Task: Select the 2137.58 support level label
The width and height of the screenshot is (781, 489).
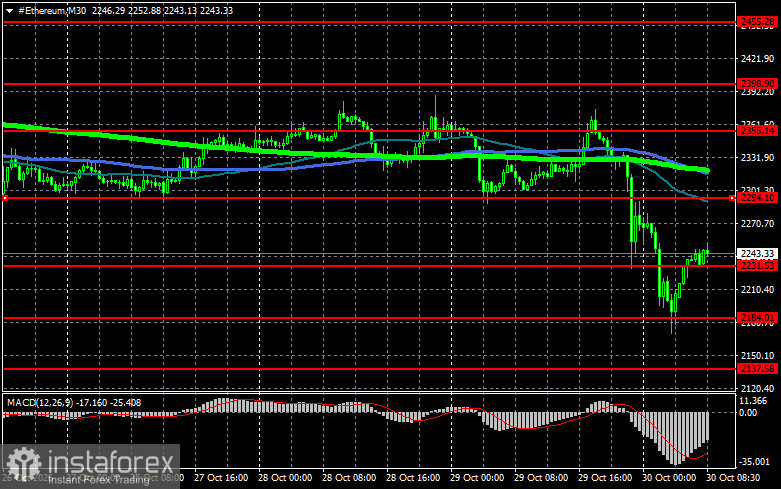Action: (757, 368)
